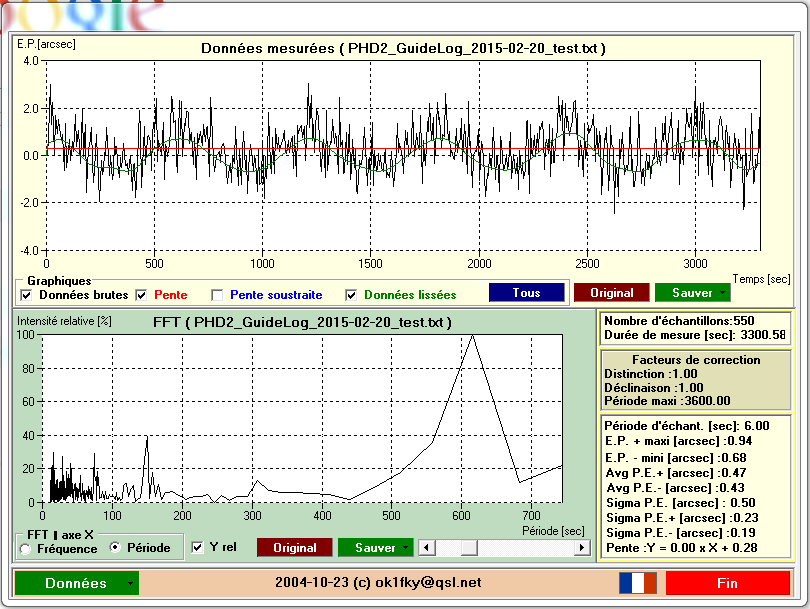Select the Fréquence radio button
This screenshot has width=810, height=609.
pyautogui.click(x=25, y=549)
